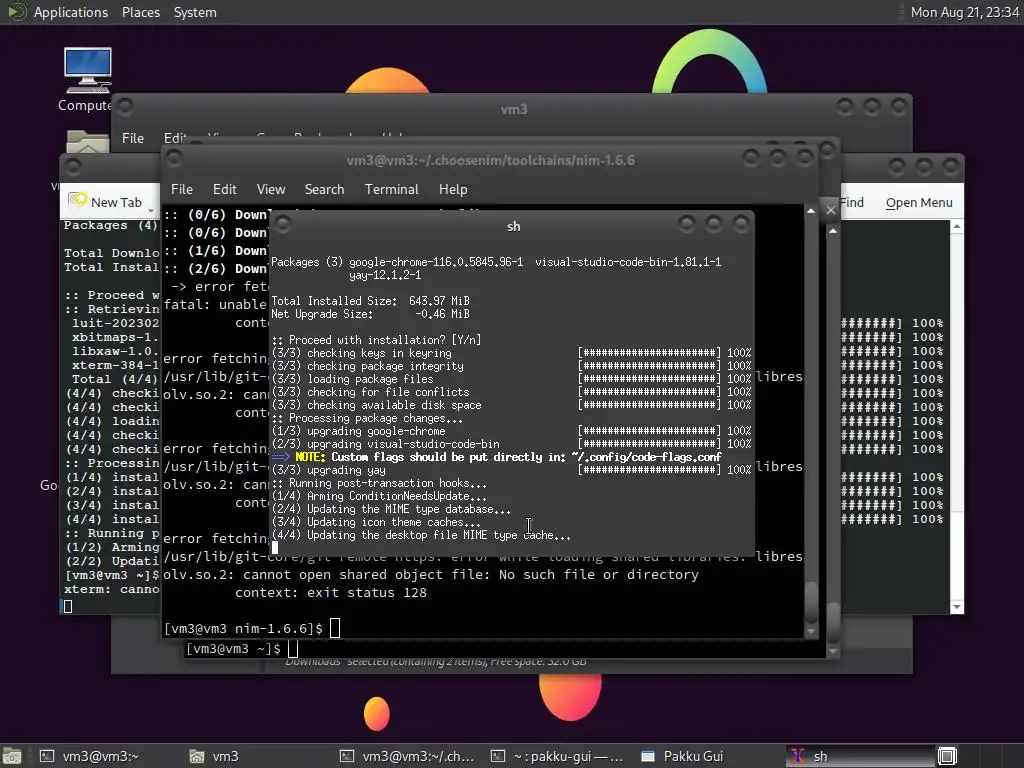This screenshot has height=768, width=1024.
Task: Click scrollbar down arrow in Konsole window
Action: tap(957, 607)
